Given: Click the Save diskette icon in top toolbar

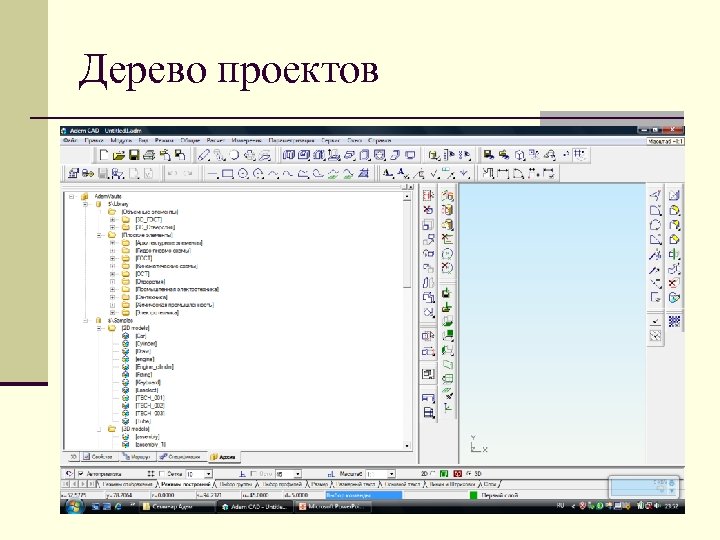Looking at the screenshot, I should point(134,155).
